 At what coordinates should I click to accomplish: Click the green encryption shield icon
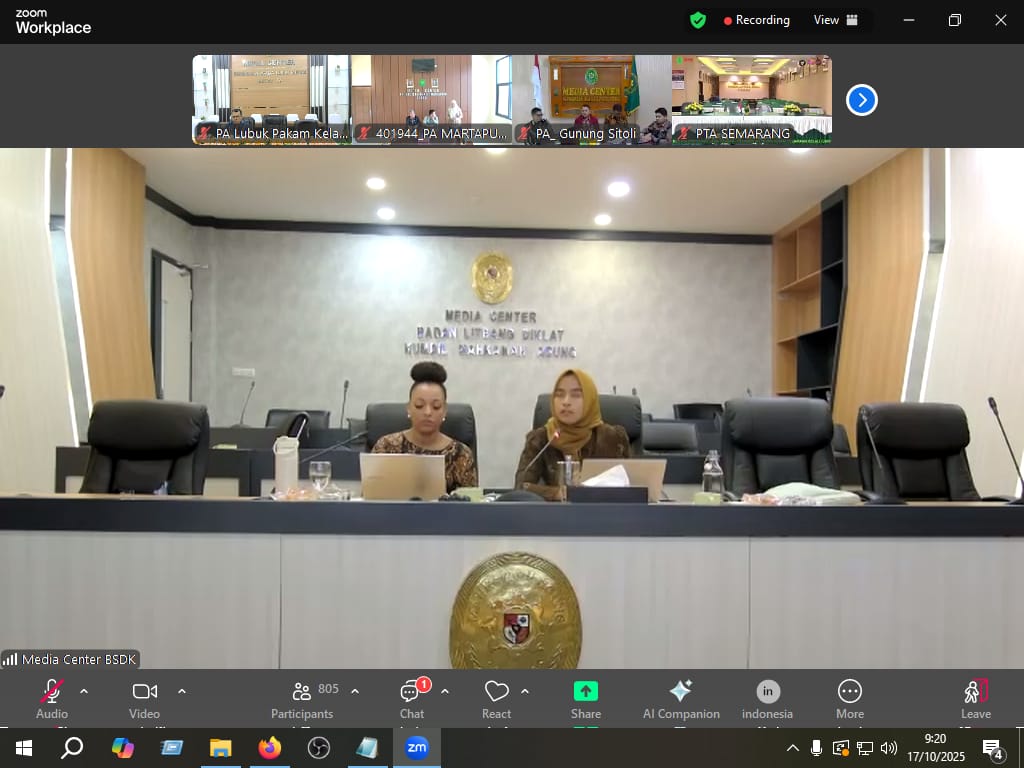[x=698, y=20]
